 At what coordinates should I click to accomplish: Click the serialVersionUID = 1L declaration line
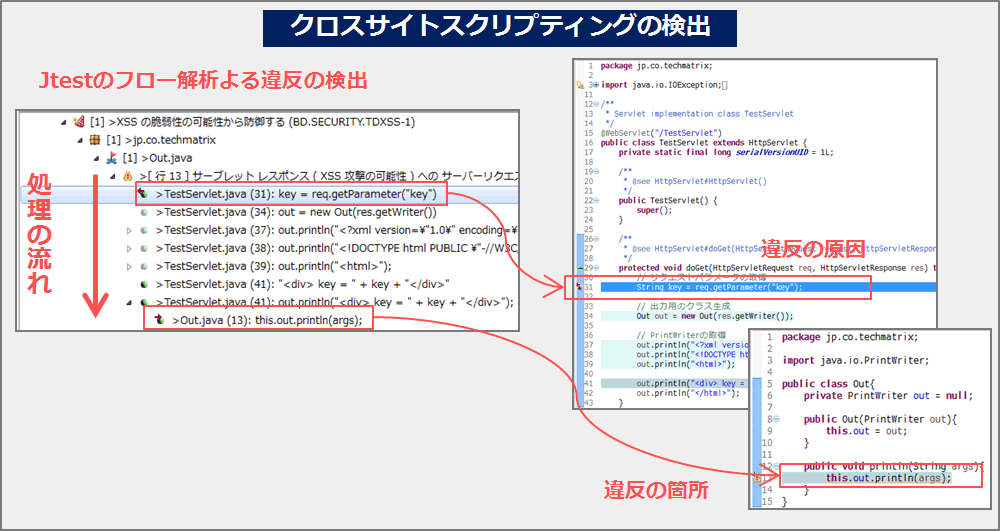(x=726, y=152)
